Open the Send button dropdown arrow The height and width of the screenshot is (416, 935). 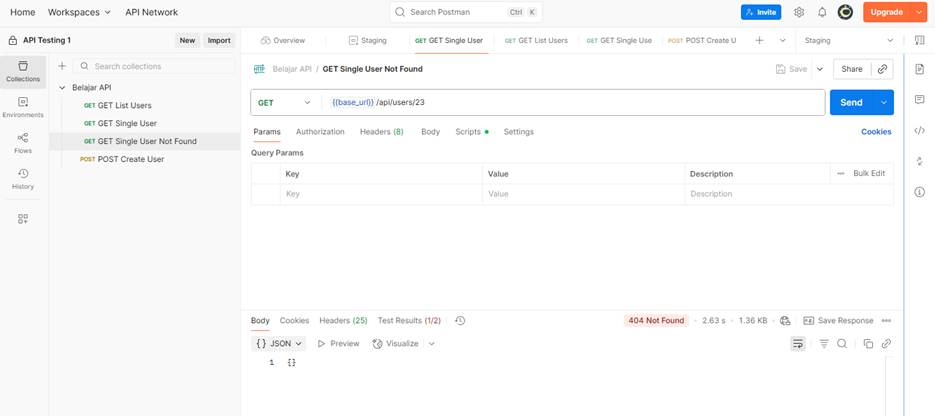click(x=884, y=103)
